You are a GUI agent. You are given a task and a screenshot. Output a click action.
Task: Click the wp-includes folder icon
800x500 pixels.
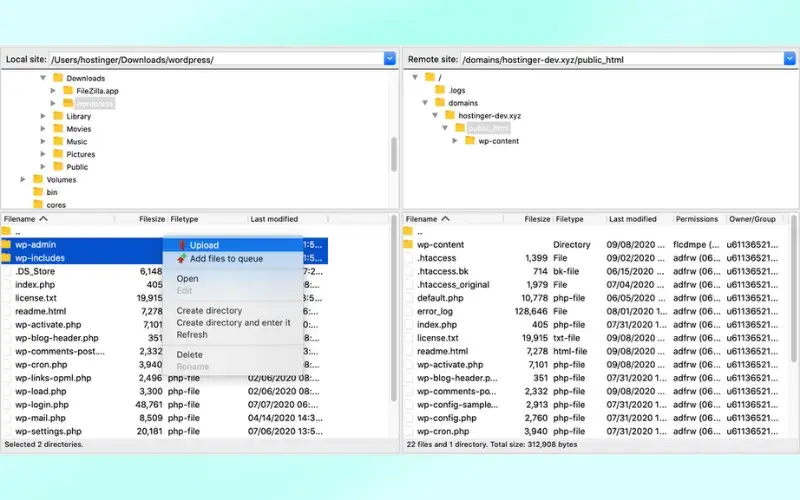pyautogui.click(x=7, y=258)
